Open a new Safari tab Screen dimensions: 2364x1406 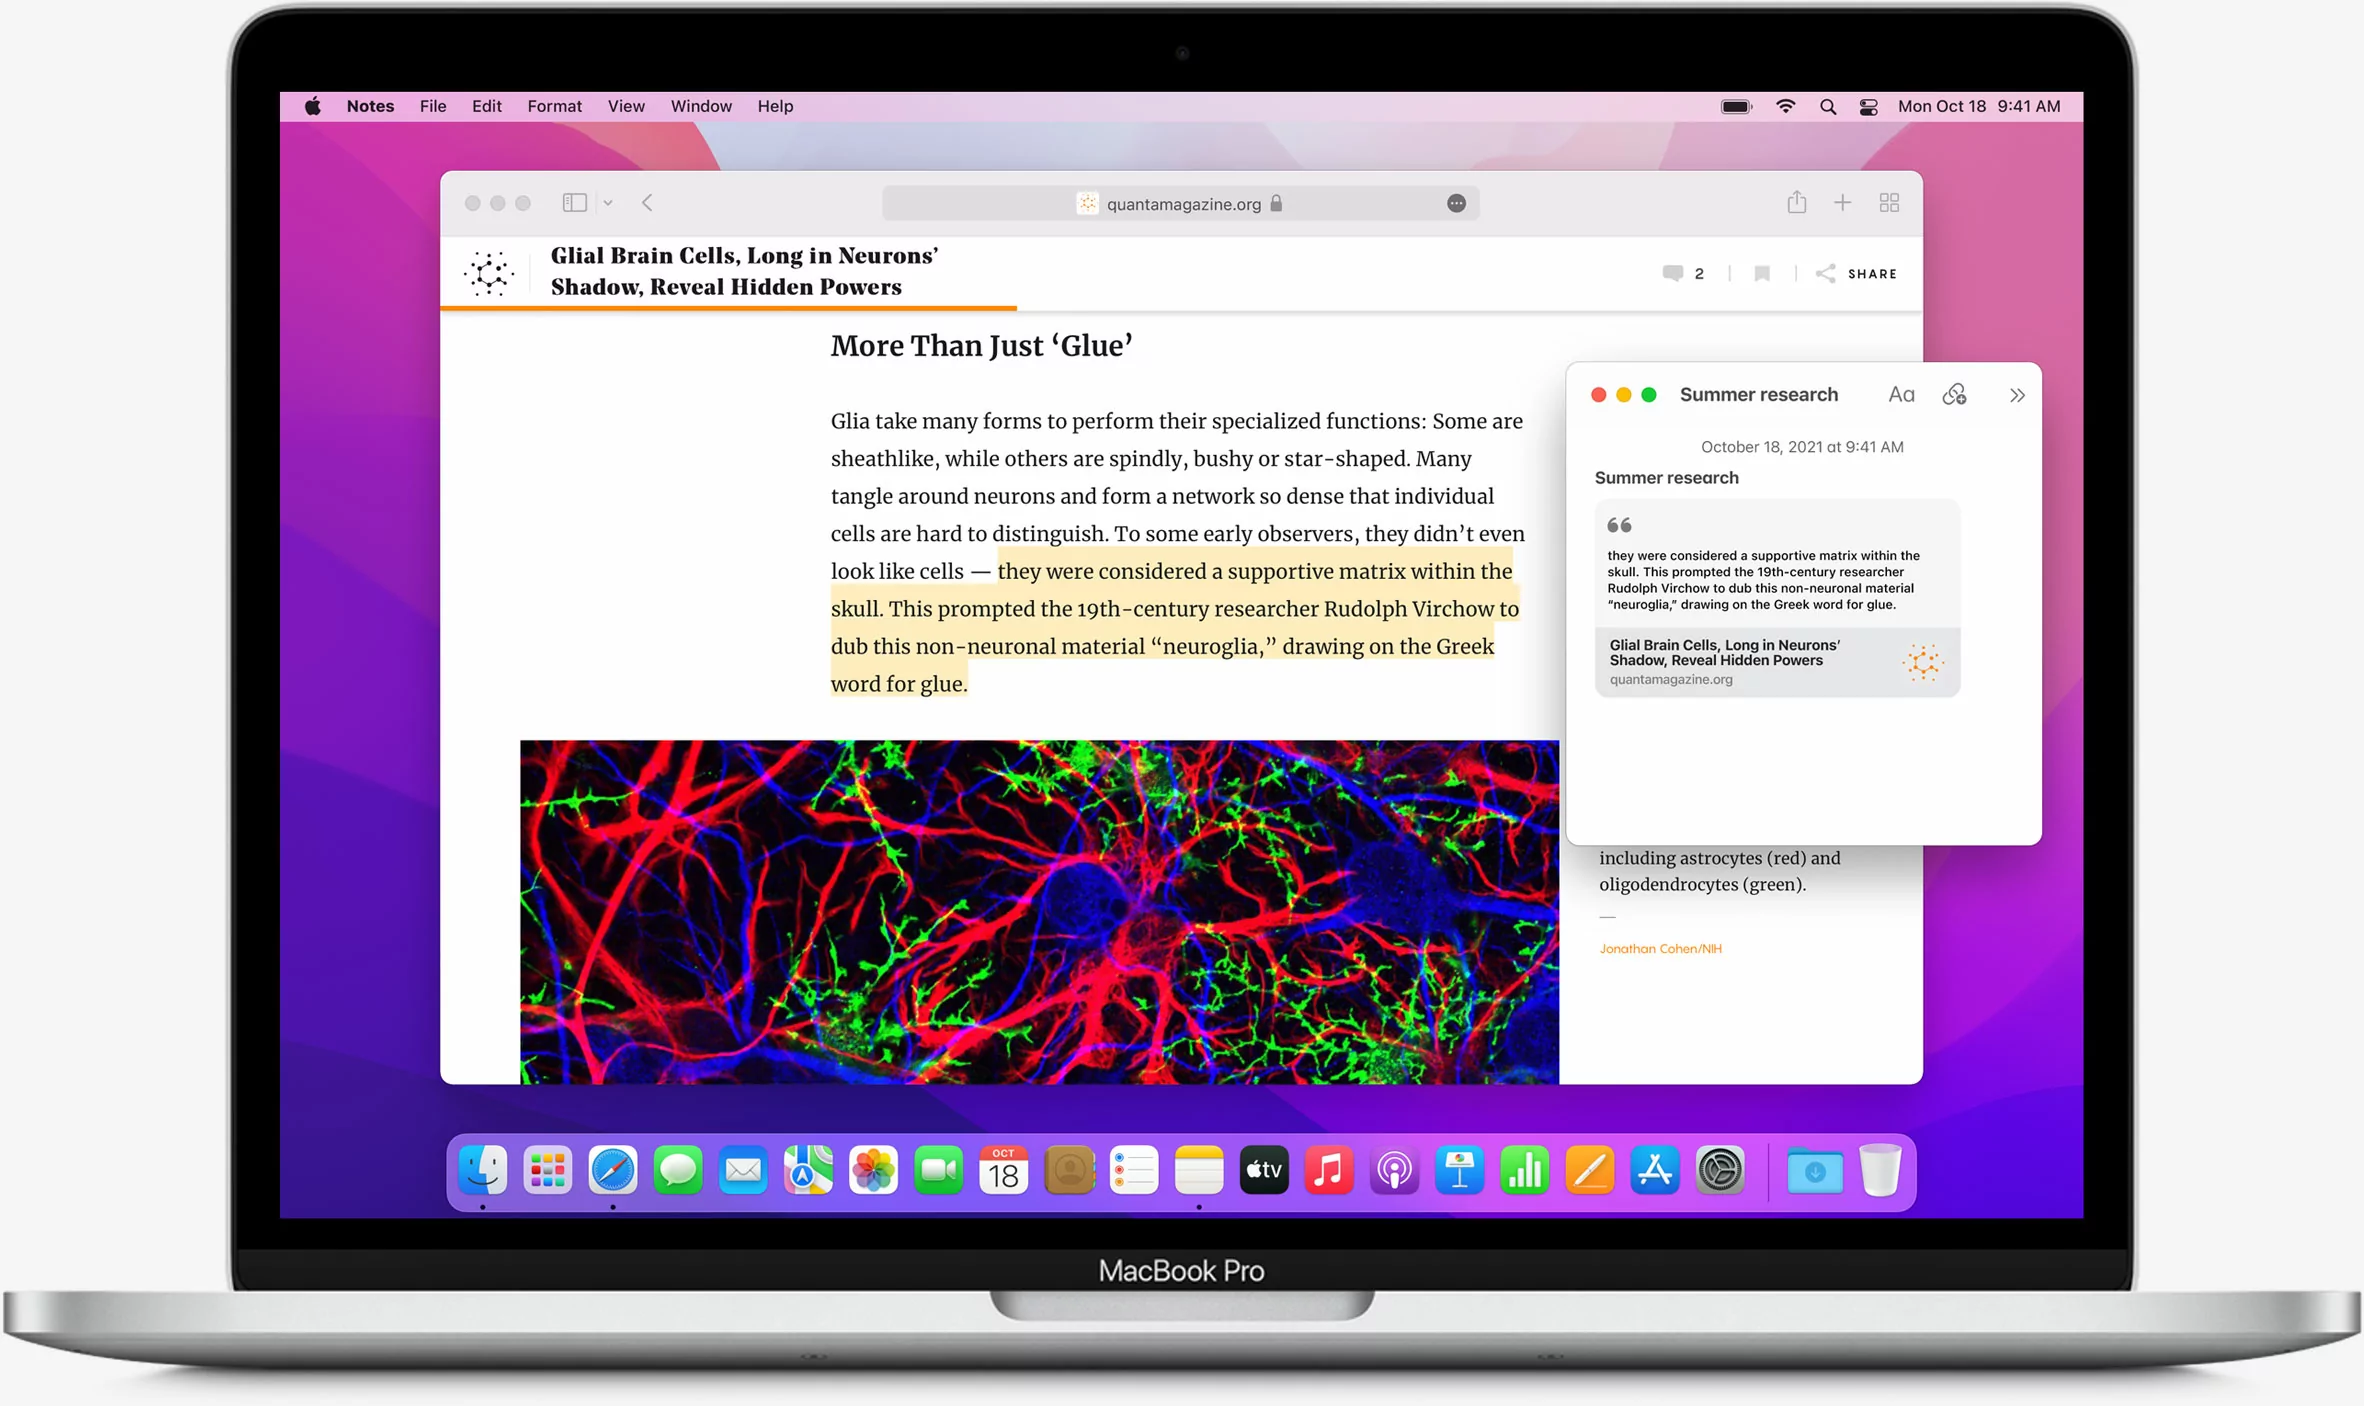[1842, 203]
